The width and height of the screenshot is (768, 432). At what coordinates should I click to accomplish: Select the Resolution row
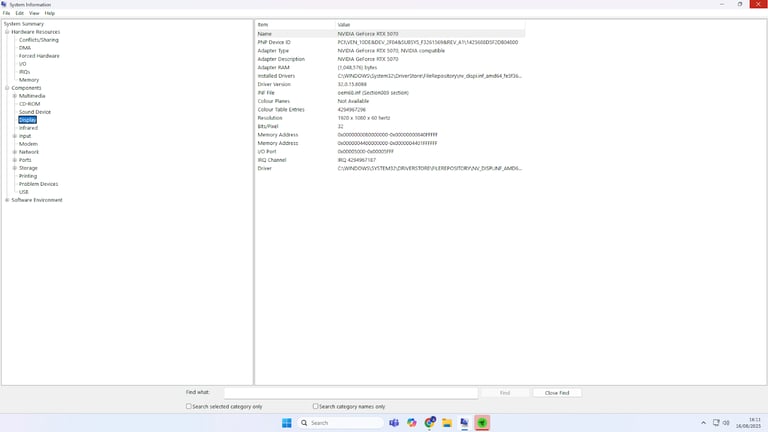coord(390,118)
